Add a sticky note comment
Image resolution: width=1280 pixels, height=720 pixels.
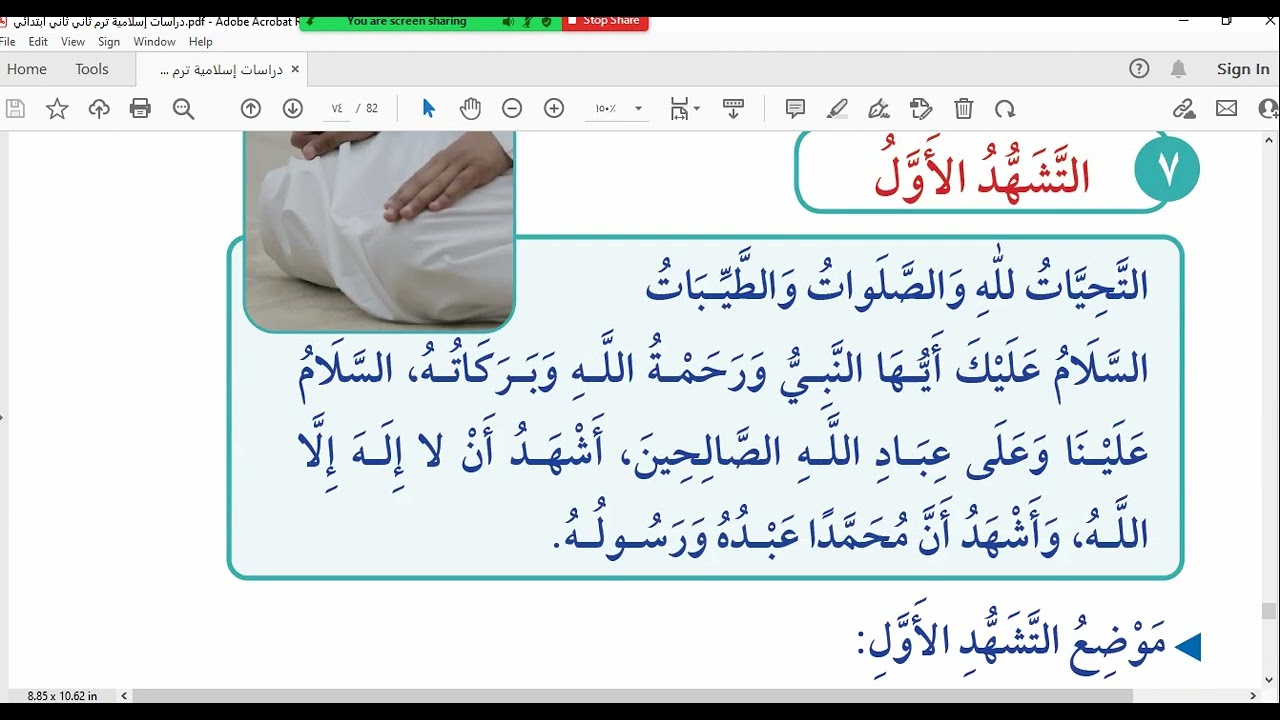click(x=796, y=109)
